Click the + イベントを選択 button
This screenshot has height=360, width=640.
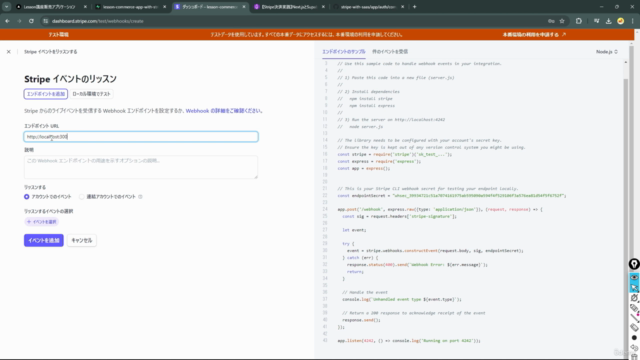click(x=42, y=222)
